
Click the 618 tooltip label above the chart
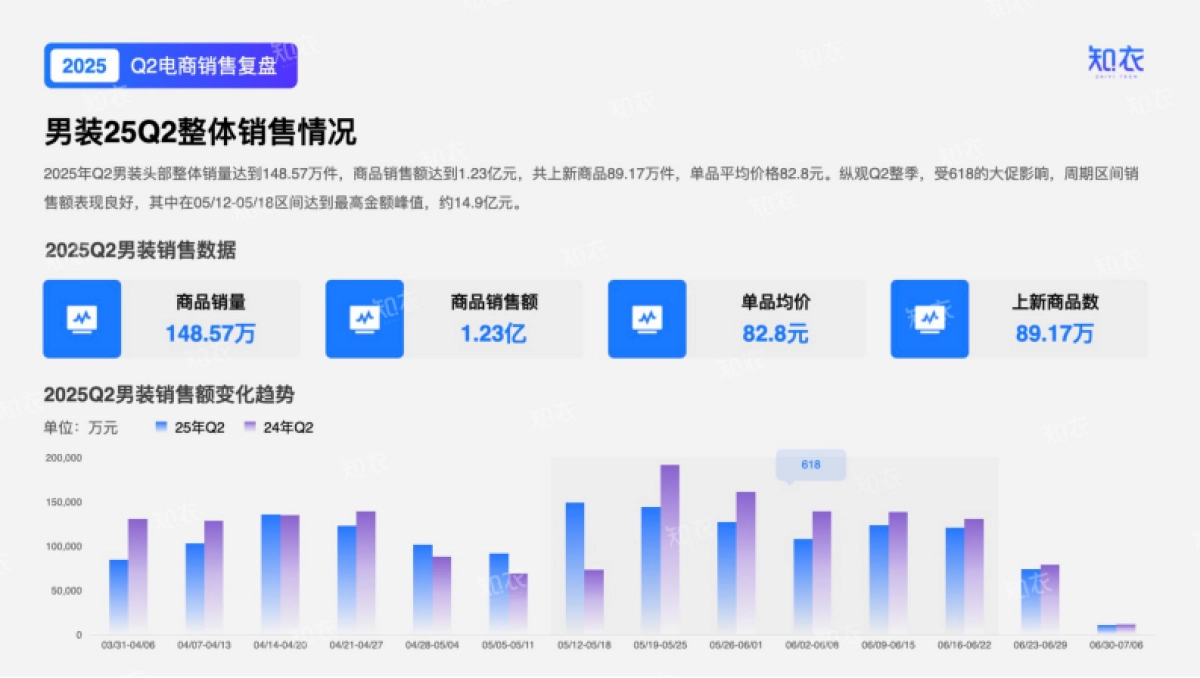point(810,465)
